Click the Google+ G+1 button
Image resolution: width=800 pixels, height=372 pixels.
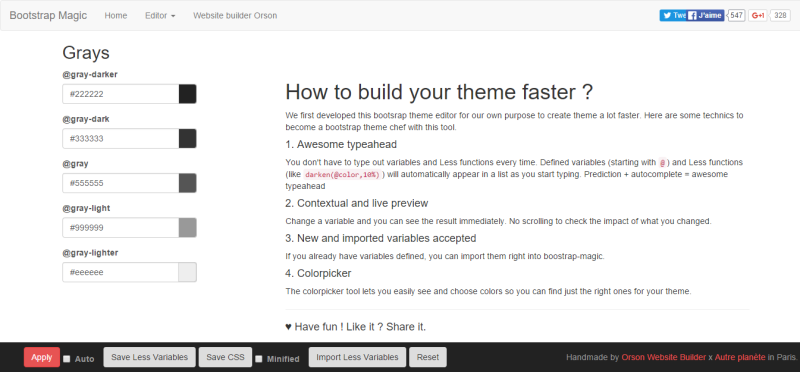(x=758, y=15)
